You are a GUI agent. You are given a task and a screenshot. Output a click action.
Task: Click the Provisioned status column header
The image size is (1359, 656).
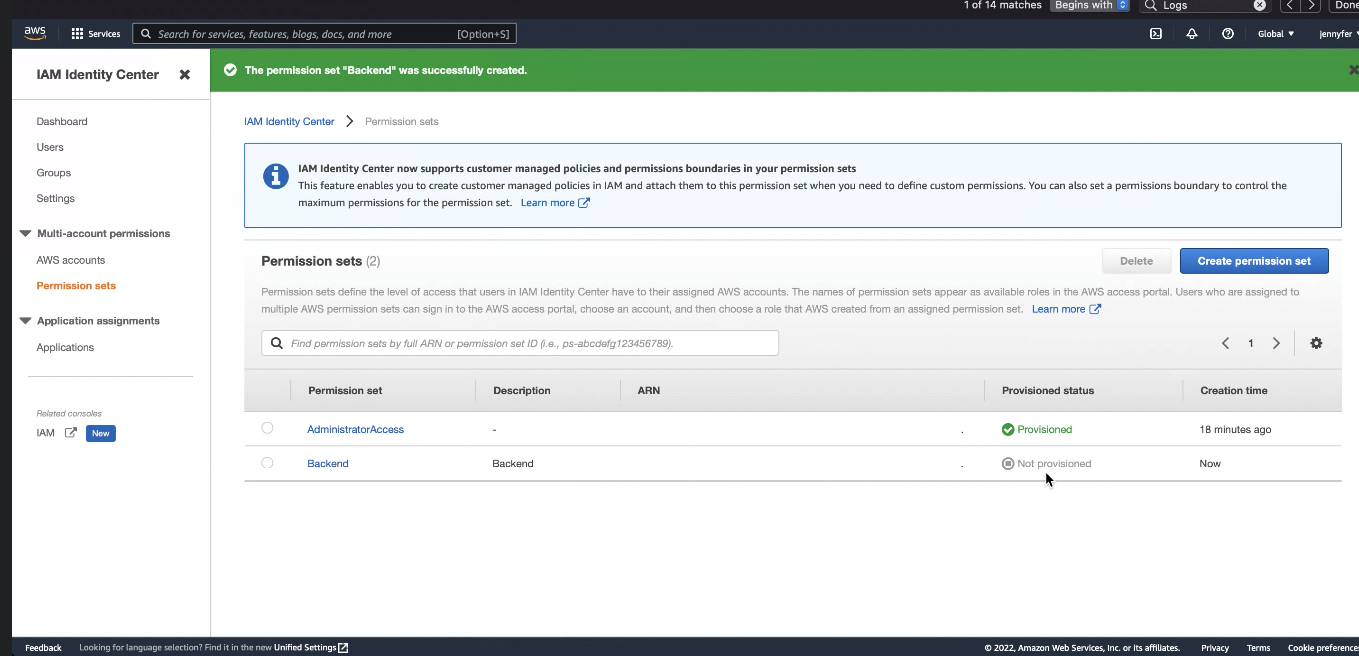coord(1048,391)
